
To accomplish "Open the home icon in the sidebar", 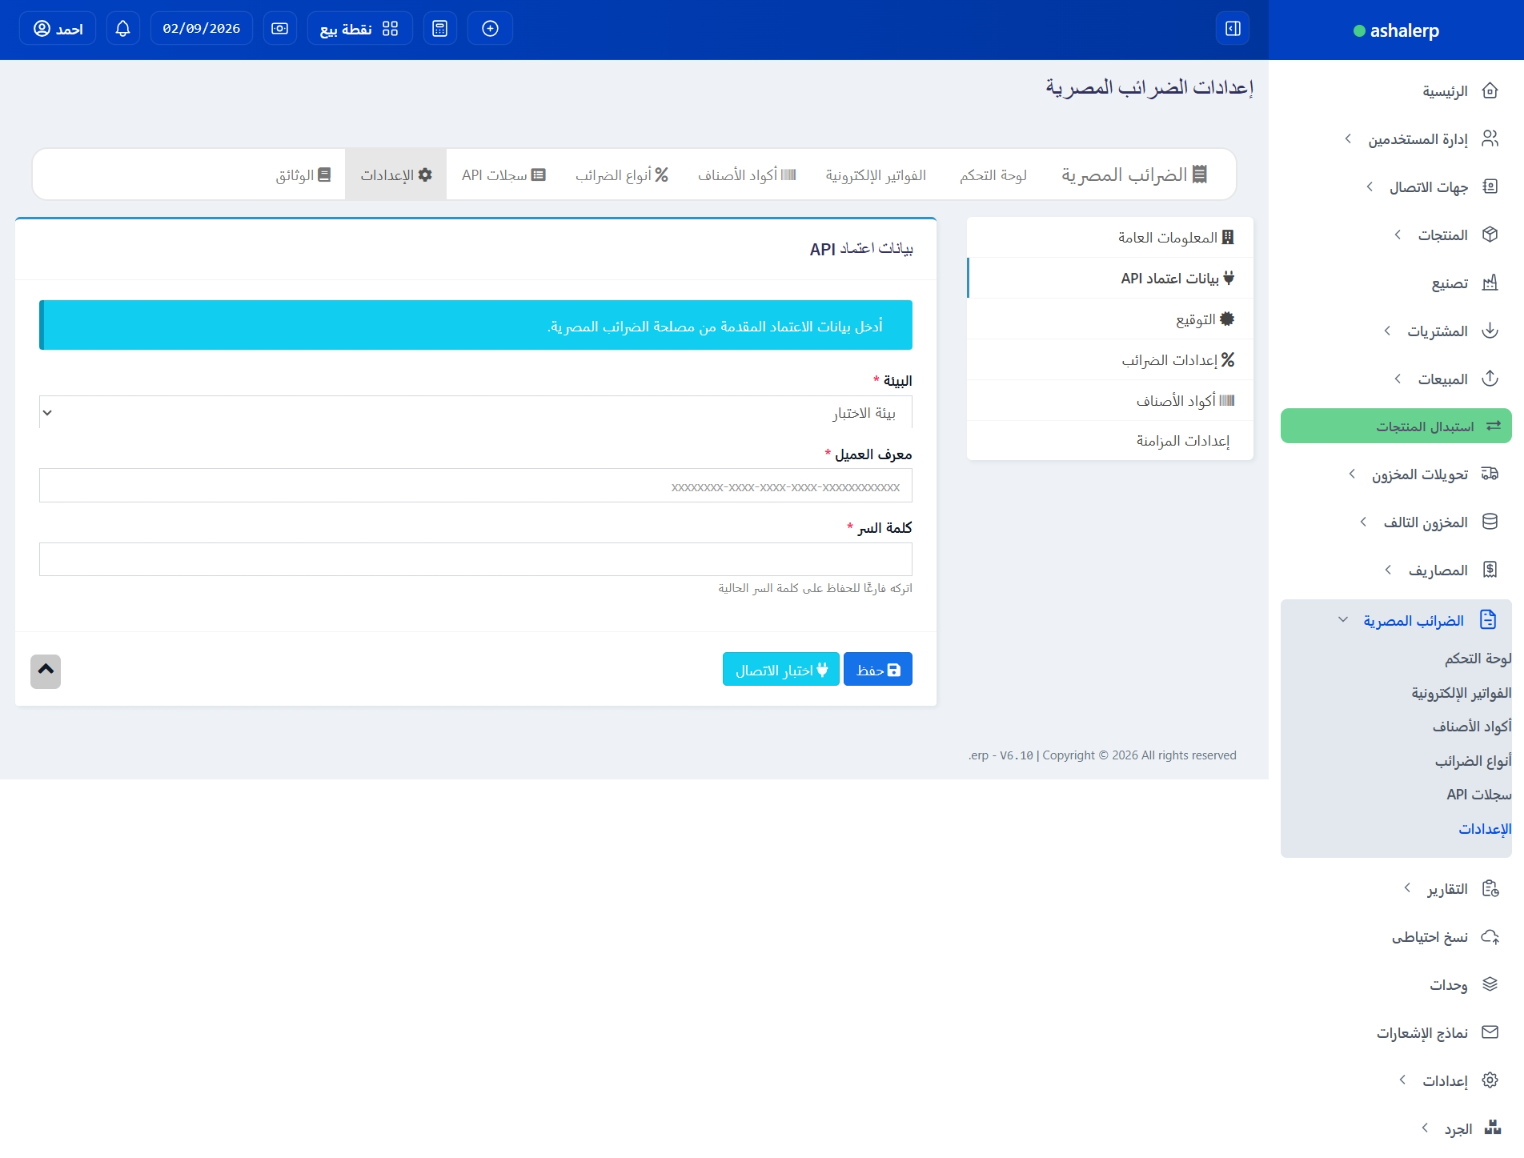I will point(1490,91).
